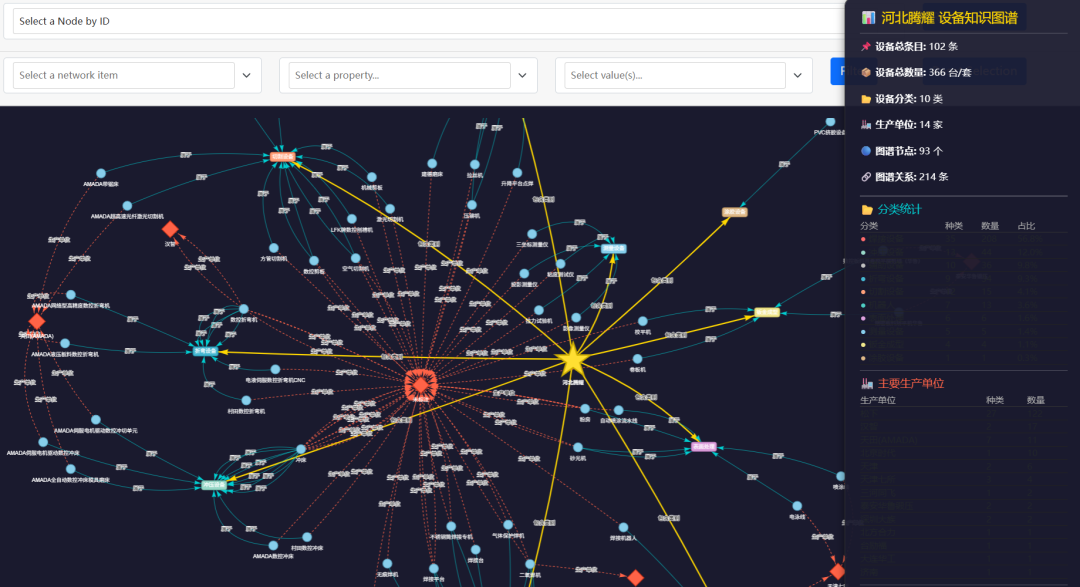Click the 图谱关系: 214 条 statistic
Image resolution: width=1080 pixels, height=587 pixels.
click(x=911, y=177)
